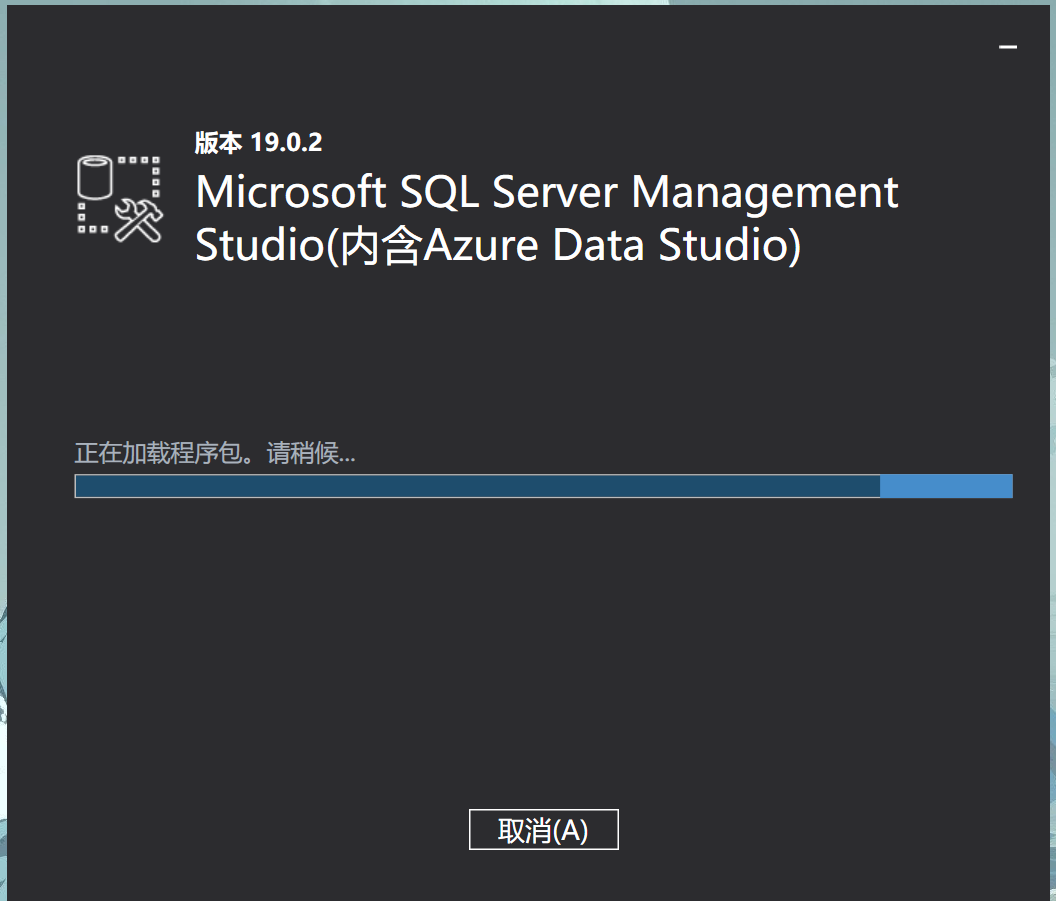1056x901 pixels.
Task: Click the 版本 word before the version number
Action: (218, 142)
